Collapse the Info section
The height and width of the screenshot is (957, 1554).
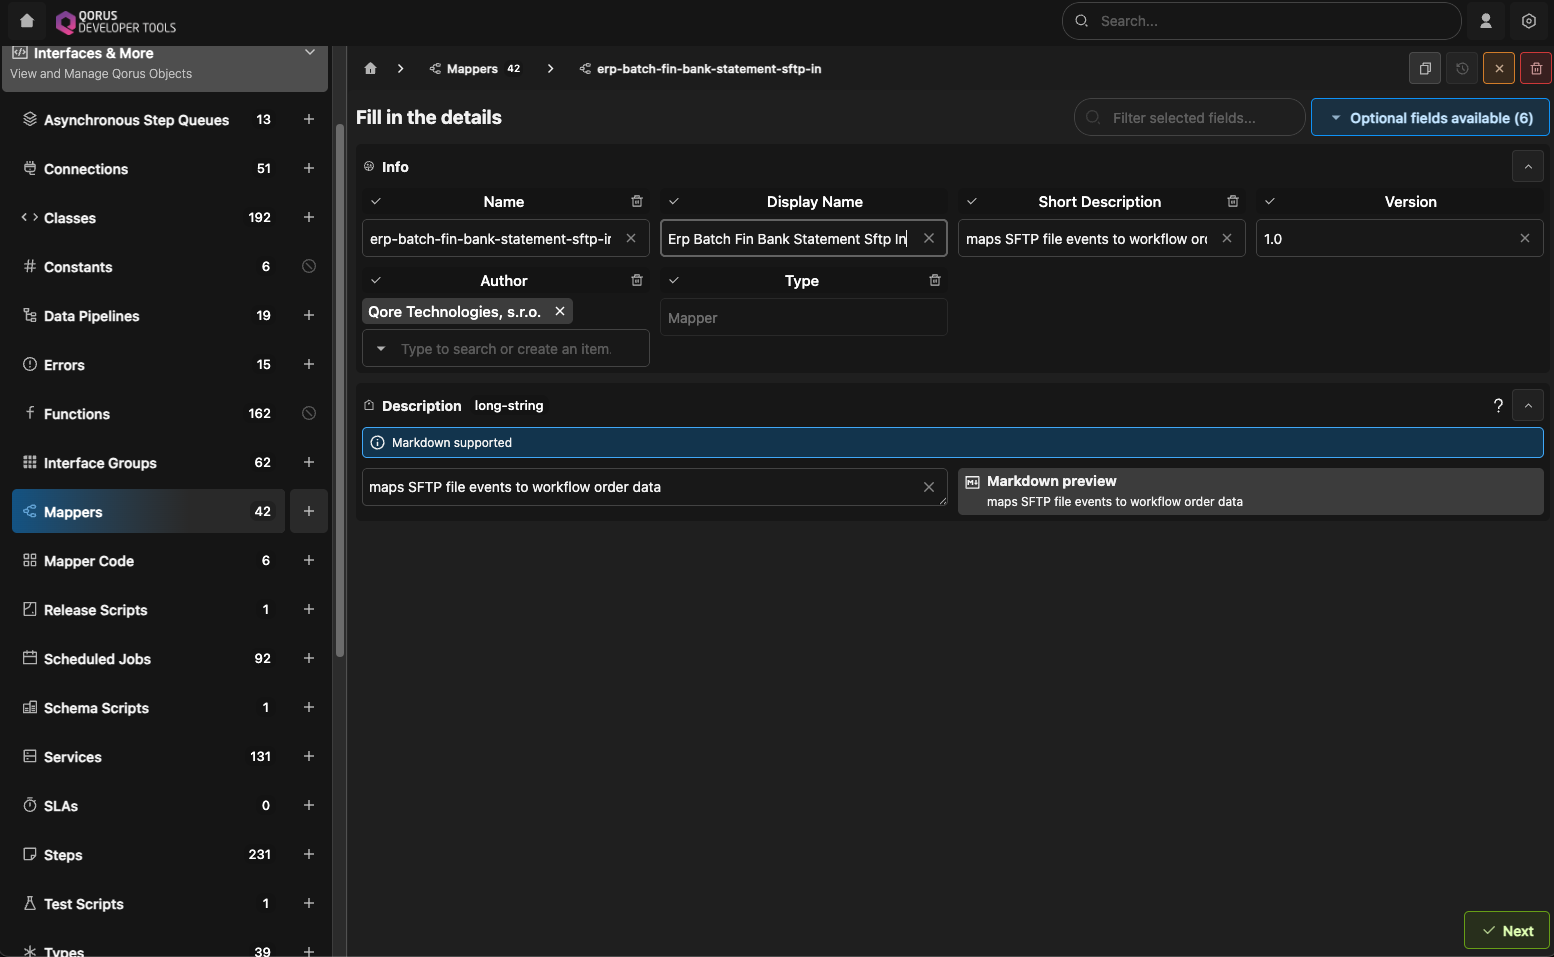pos(1528,166)
